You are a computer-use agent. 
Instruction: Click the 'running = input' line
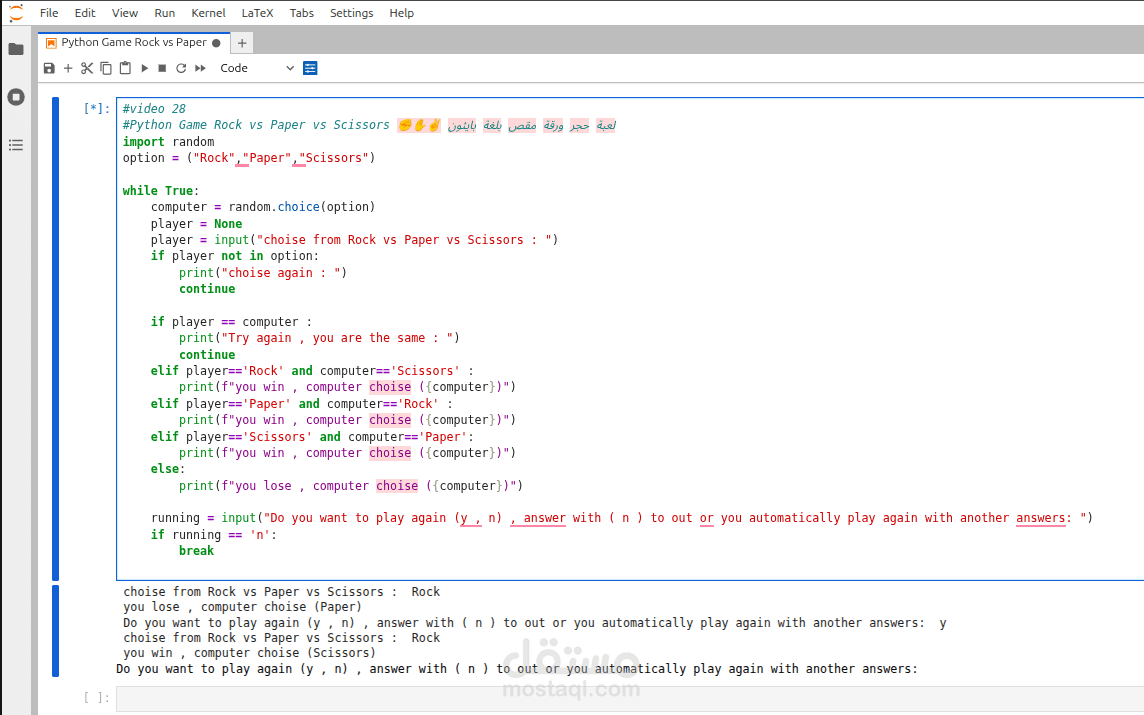tap(622, 518)
